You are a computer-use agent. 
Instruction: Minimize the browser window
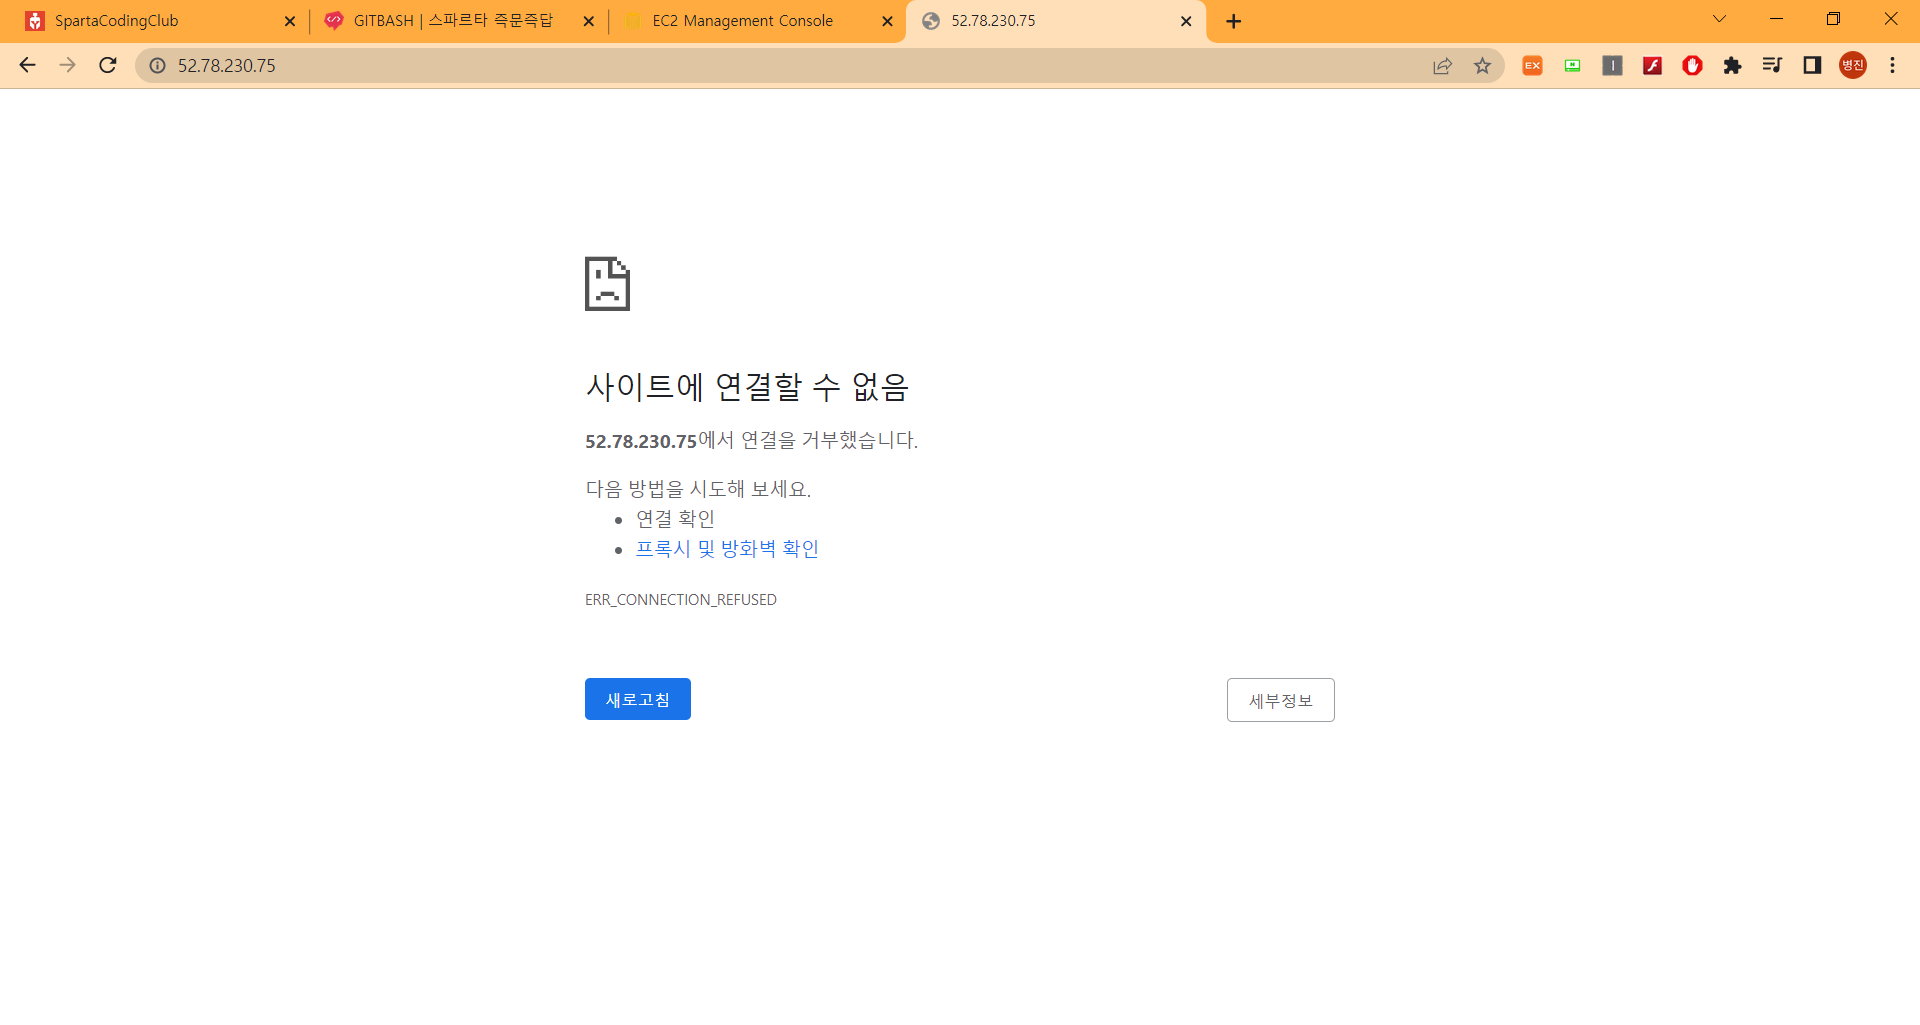tap(1776, 19)
